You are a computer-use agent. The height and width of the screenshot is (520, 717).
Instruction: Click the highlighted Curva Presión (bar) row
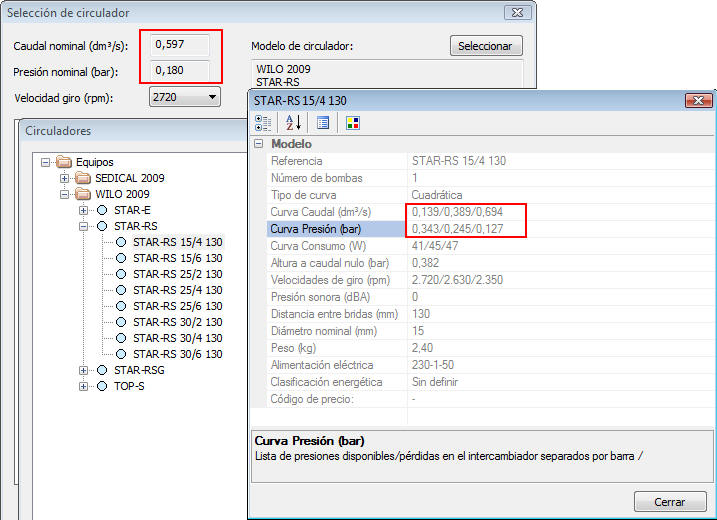(x=492, y=229)
